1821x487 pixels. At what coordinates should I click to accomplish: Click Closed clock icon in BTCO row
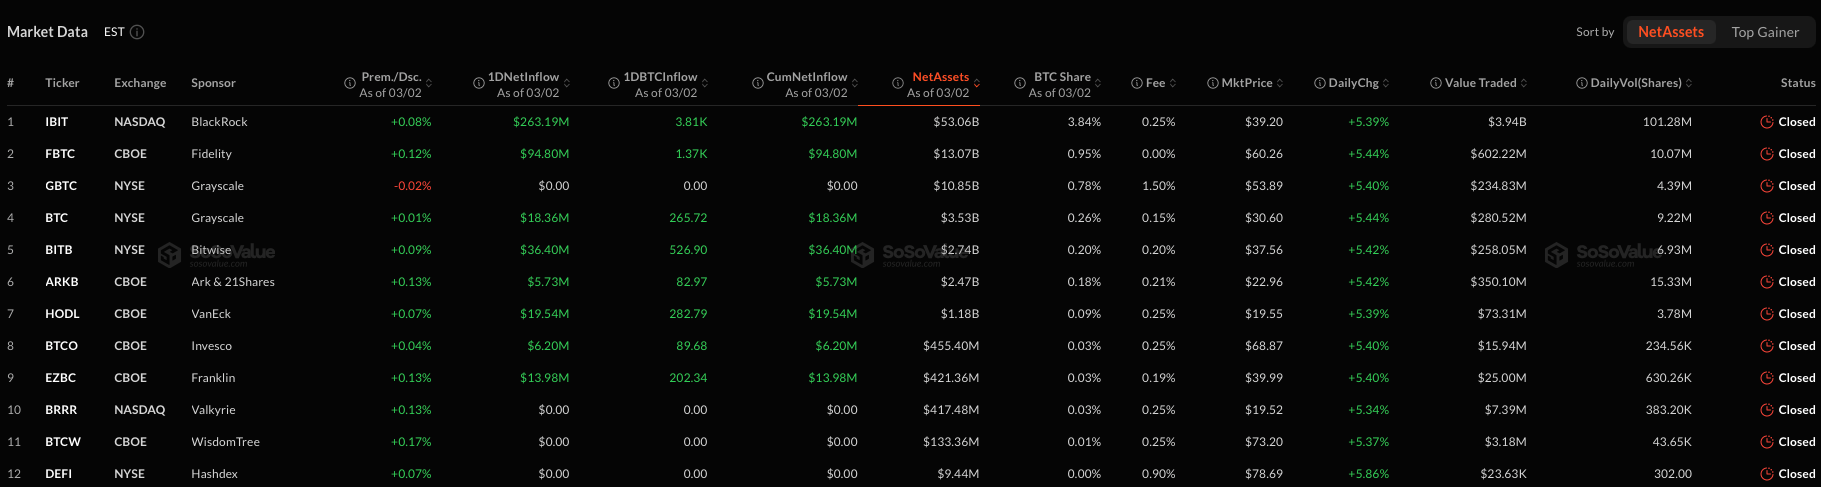(1767, 346)
